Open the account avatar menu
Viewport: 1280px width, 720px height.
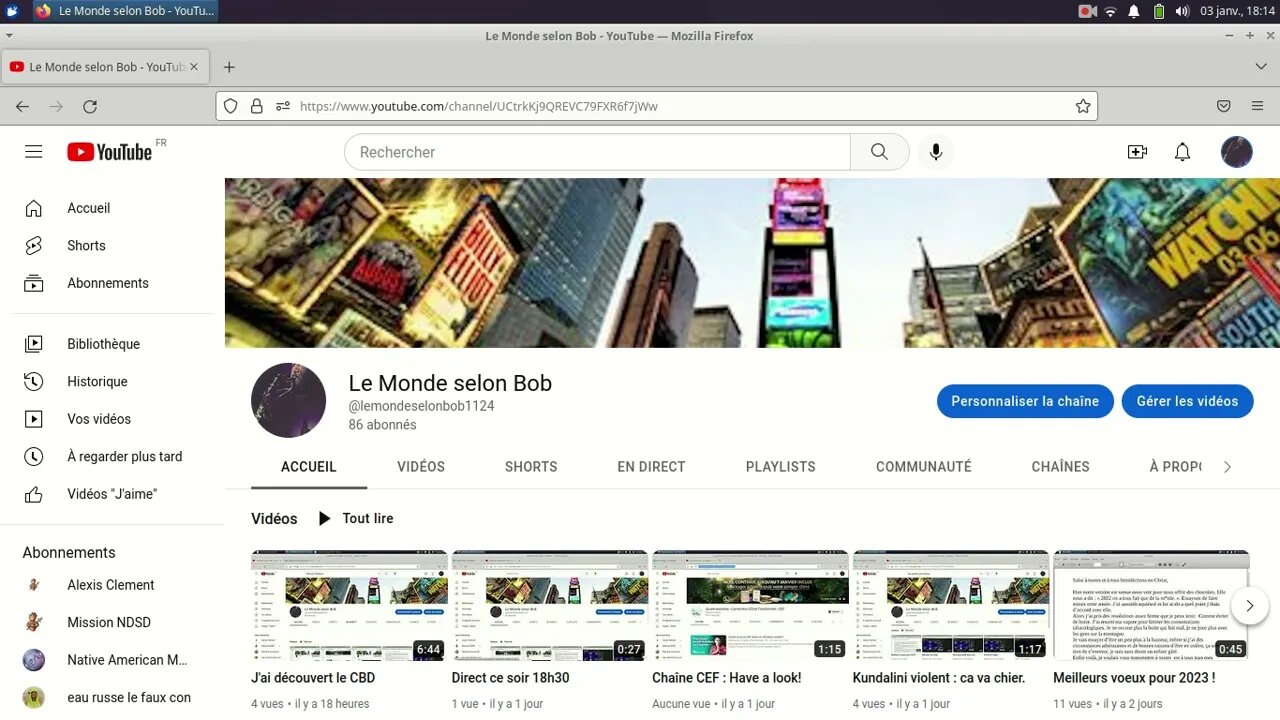point(1237,152)
